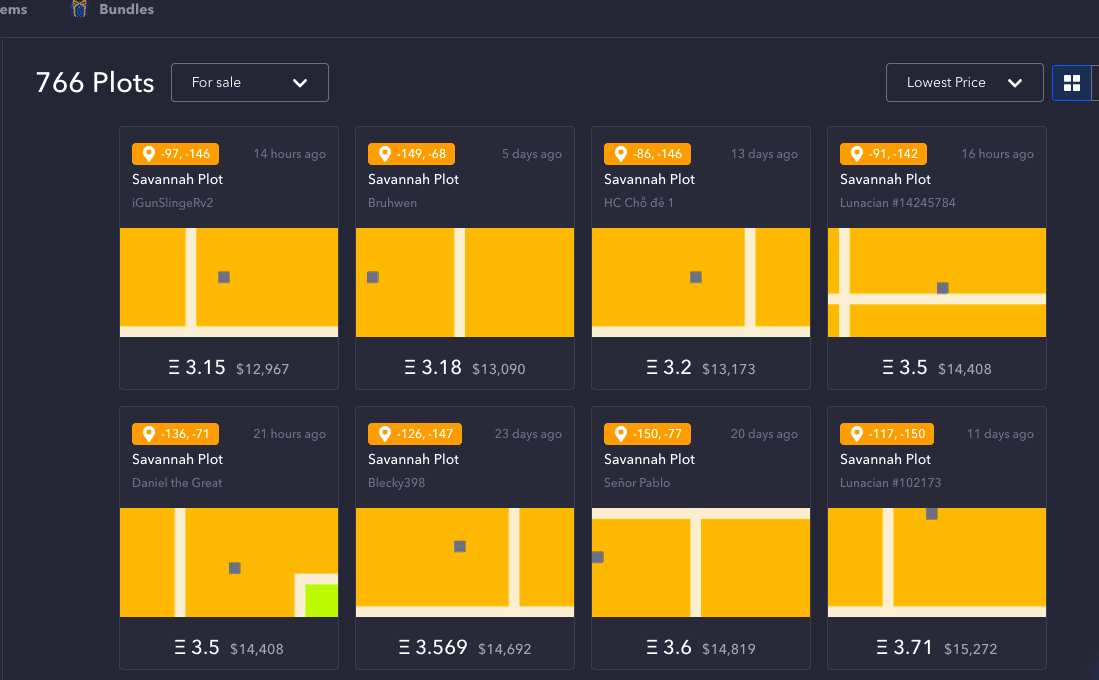The image size is (1099, 680).
Task: Open the Bundles tab
Action: click(126, 10)
